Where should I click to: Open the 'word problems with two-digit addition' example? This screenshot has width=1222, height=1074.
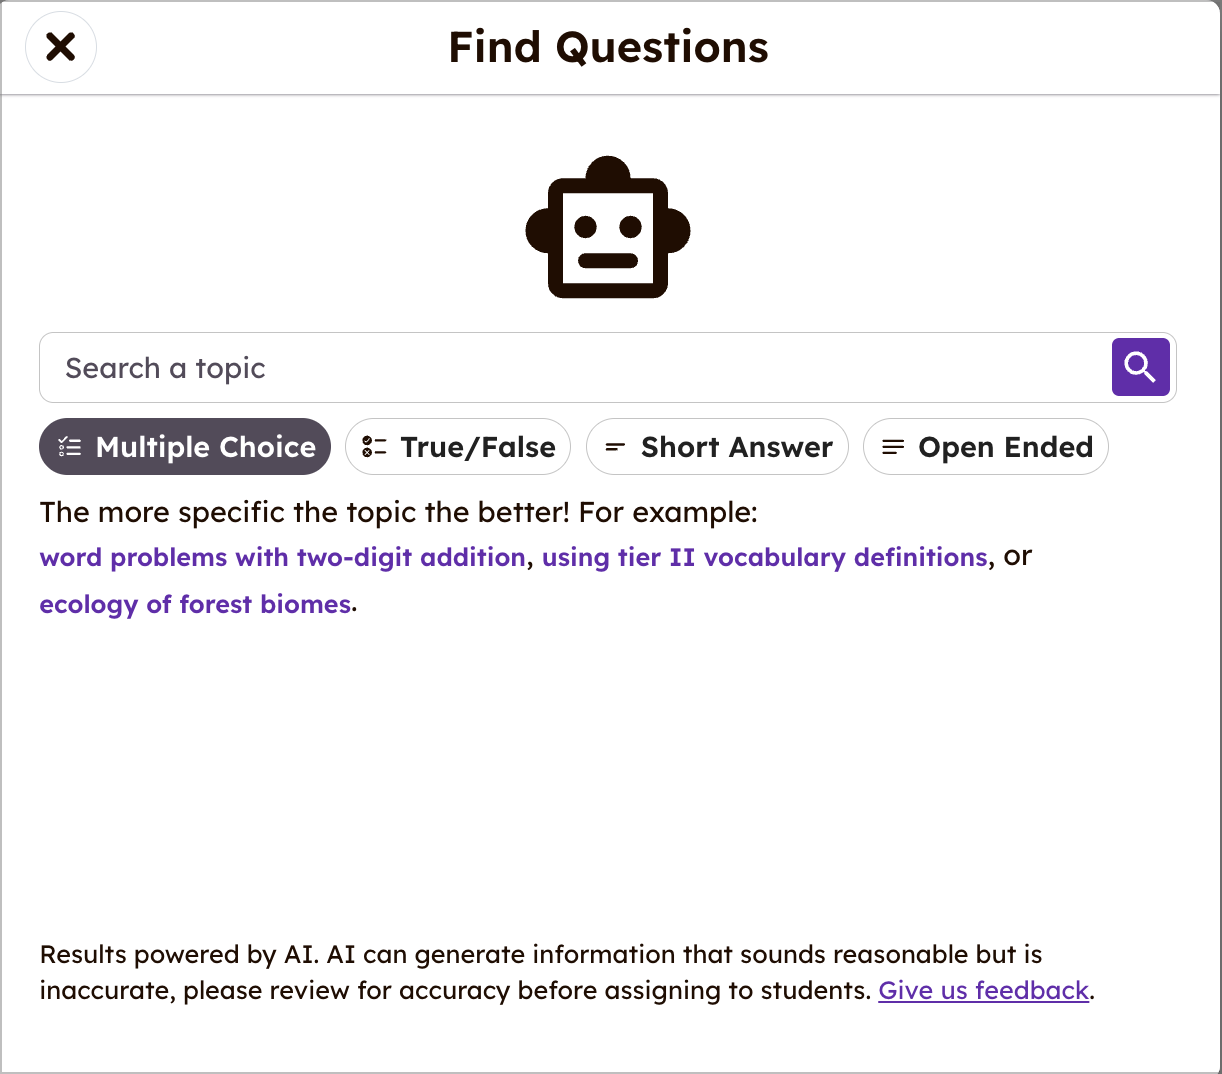pyautogui.click(x=280, y=557)
